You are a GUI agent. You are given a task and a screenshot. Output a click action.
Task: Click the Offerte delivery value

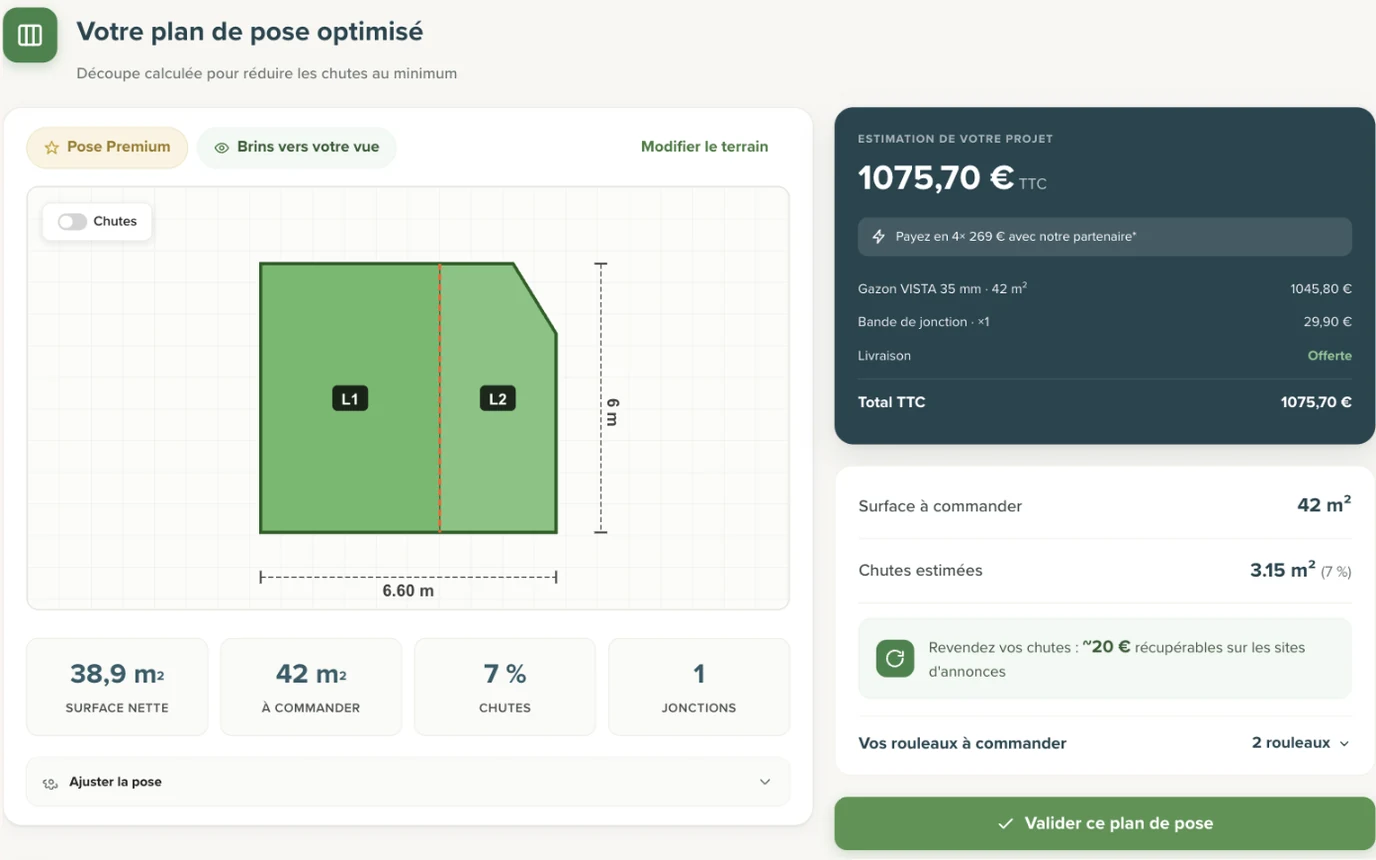tap(1330, 355)
